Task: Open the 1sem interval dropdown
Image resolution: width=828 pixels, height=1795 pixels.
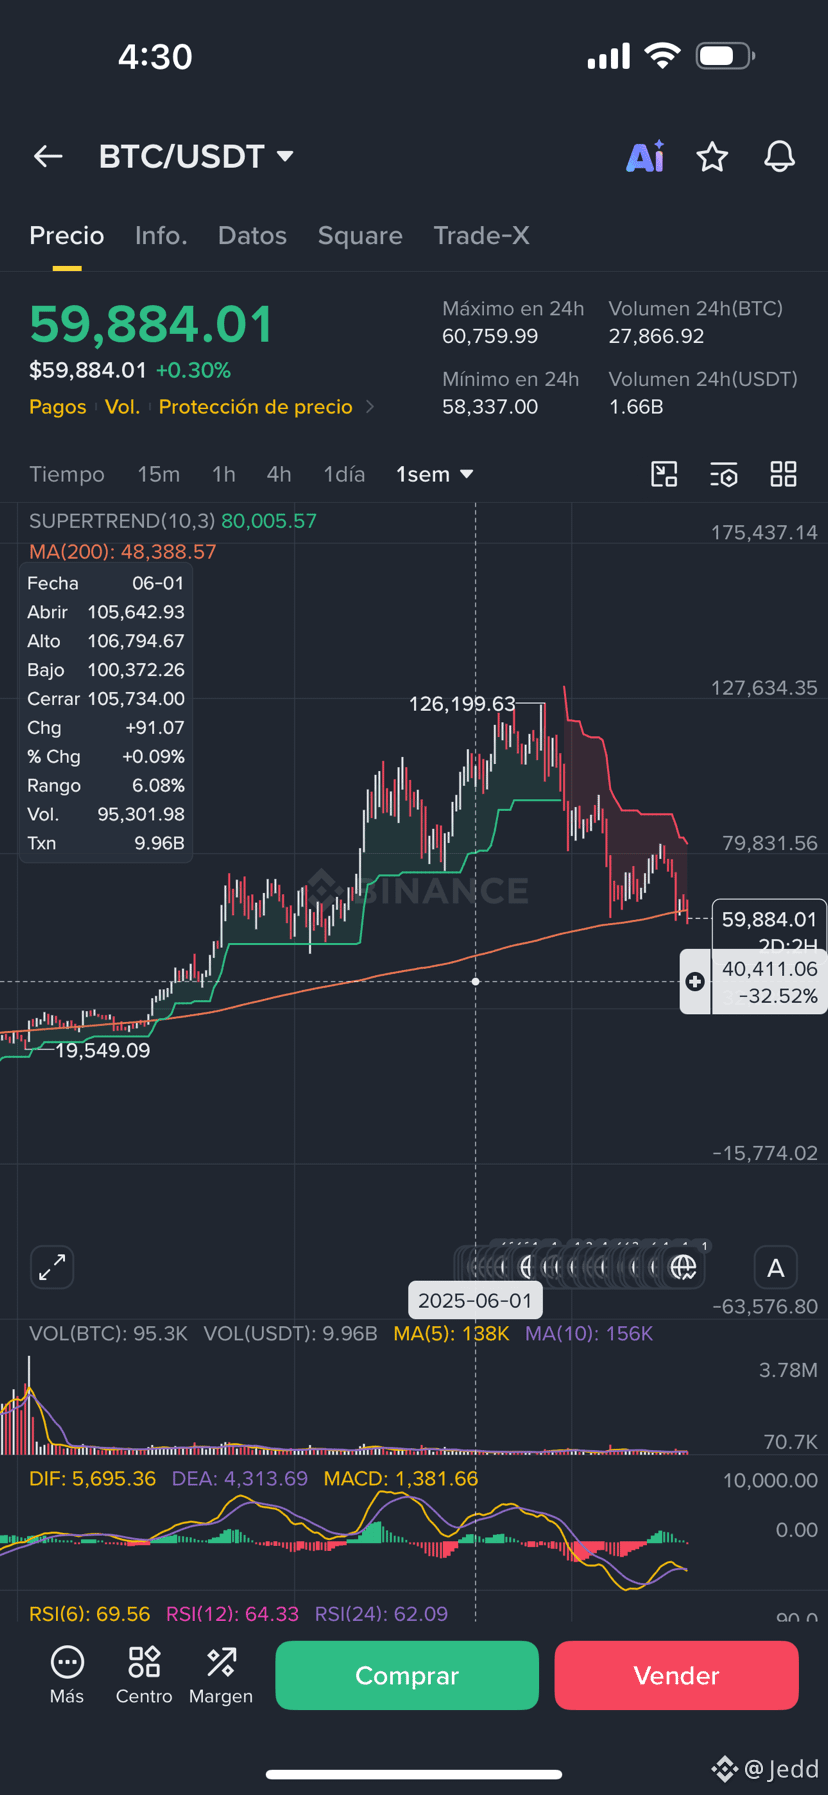Action: pyautogui.click(x=435, y=474)
